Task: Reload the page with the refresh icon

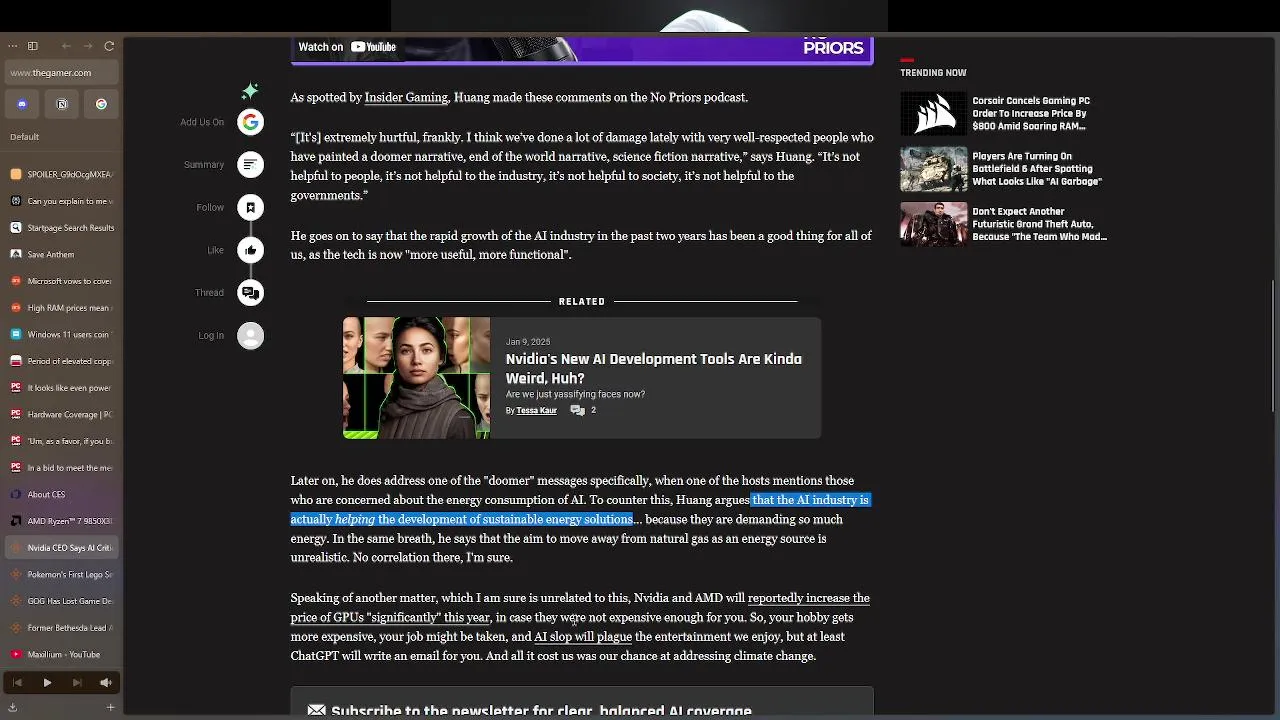Action: (109, 46)
